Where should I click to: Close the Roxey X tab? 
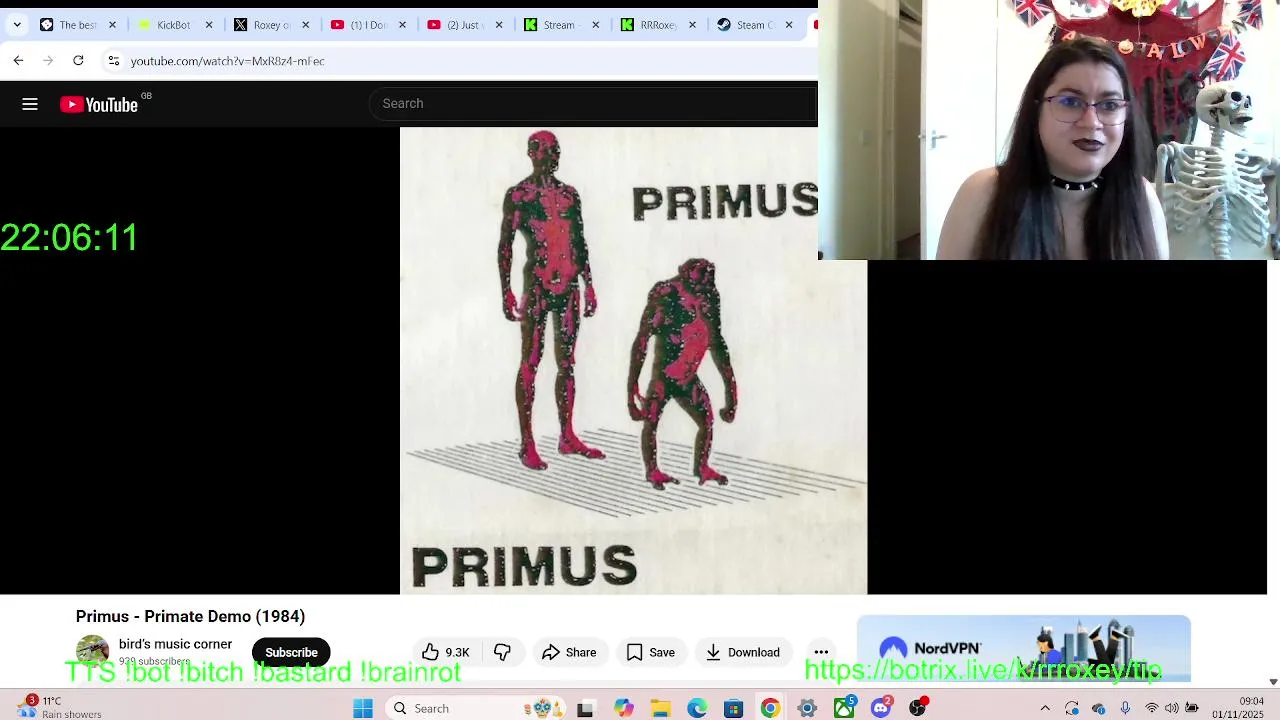click(x=306, y=25)
